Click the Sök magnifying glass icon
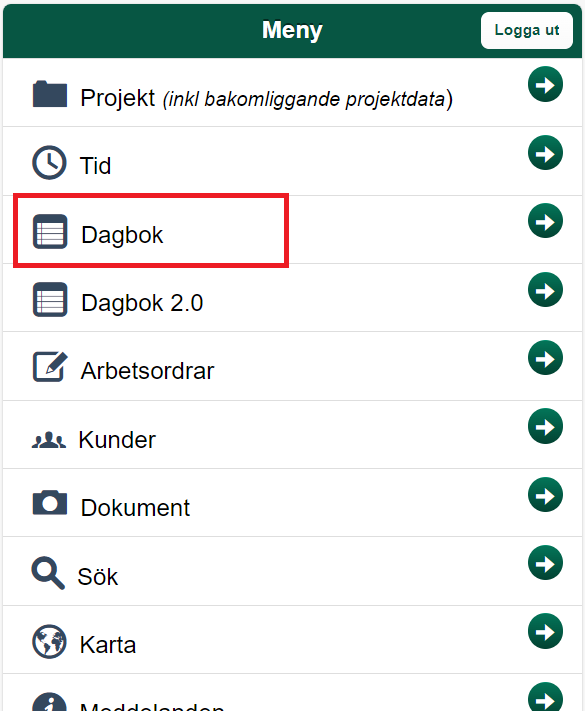Image resolution: width=585 pixels, height=711 pixels. coord(48,573)
